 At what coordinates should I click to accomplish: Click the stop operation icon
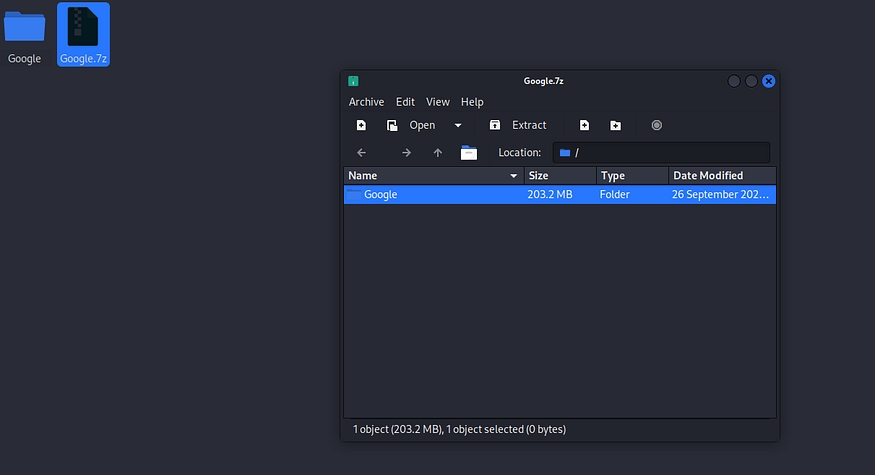click(657, 125)
